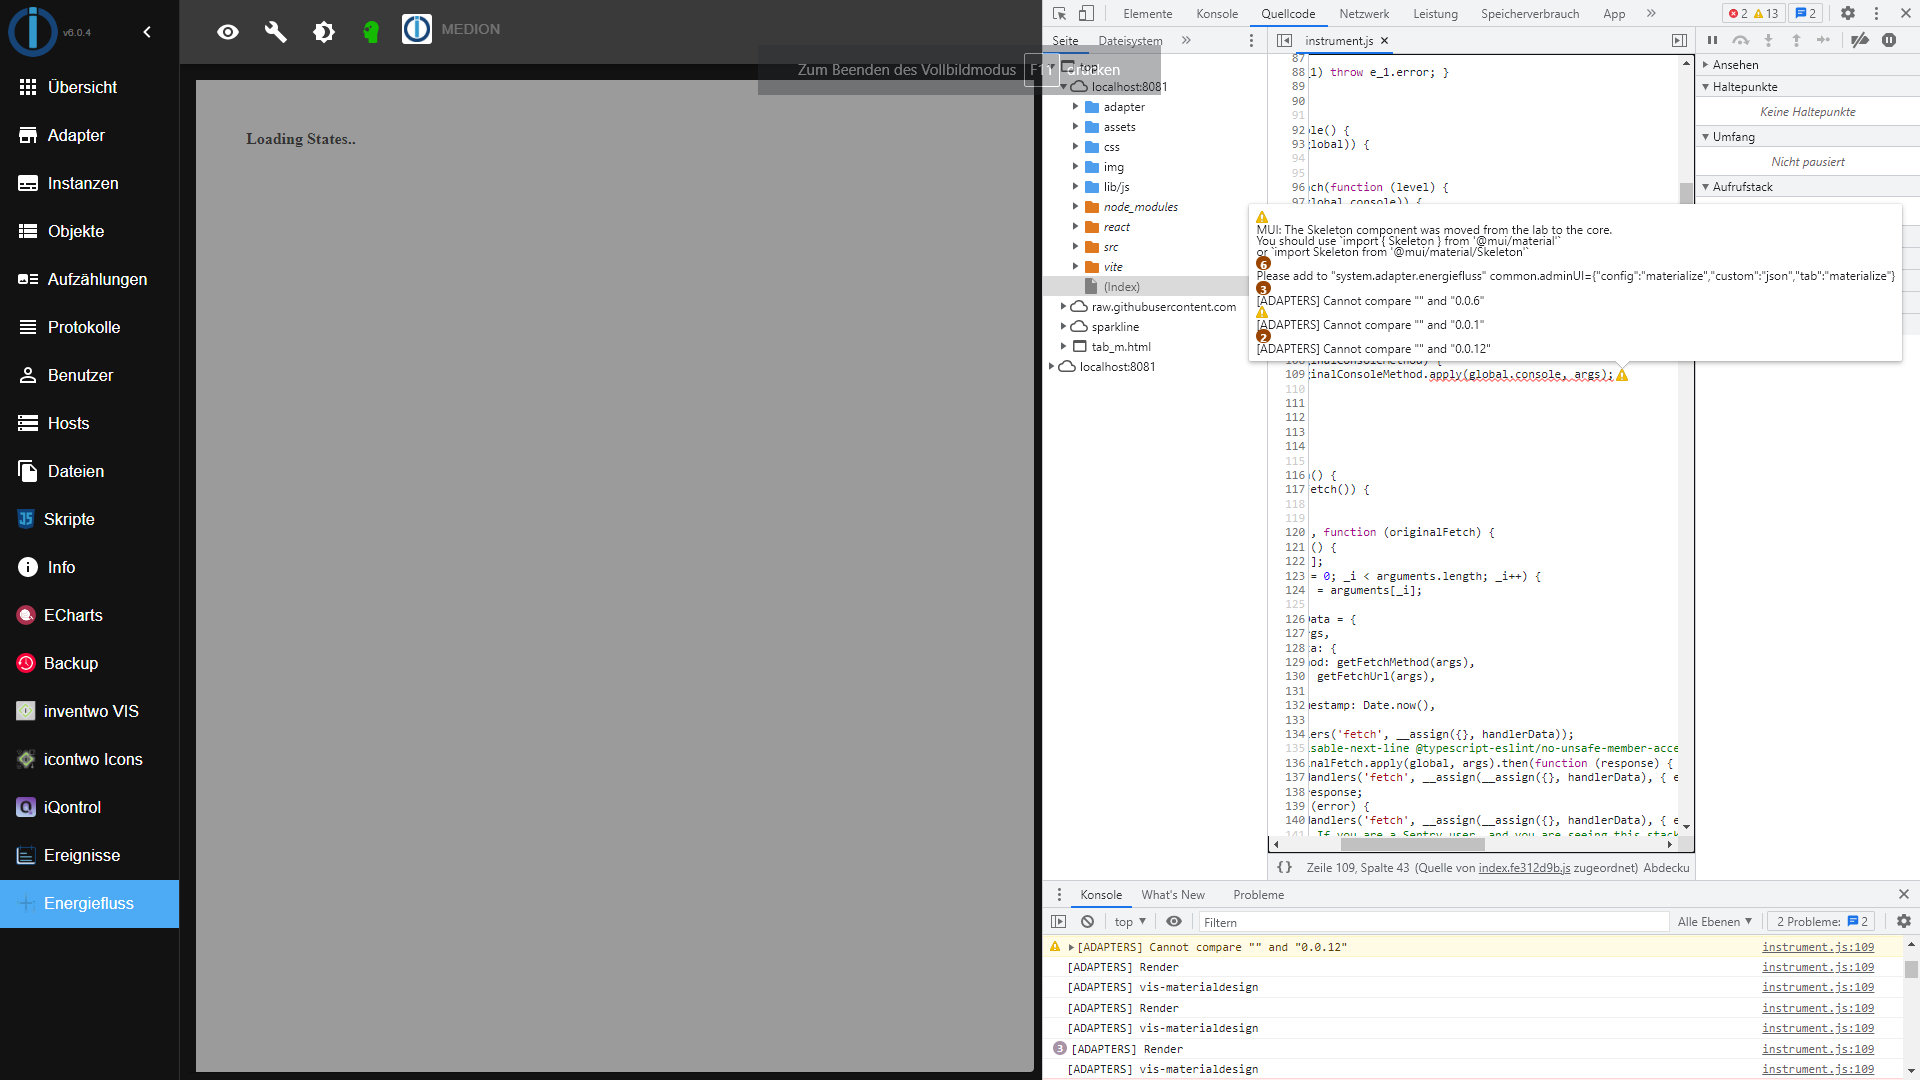Select the Energiefluss sidebar icon
1920x1080 pixels.
pyautogui.click(x=25, y=902)
